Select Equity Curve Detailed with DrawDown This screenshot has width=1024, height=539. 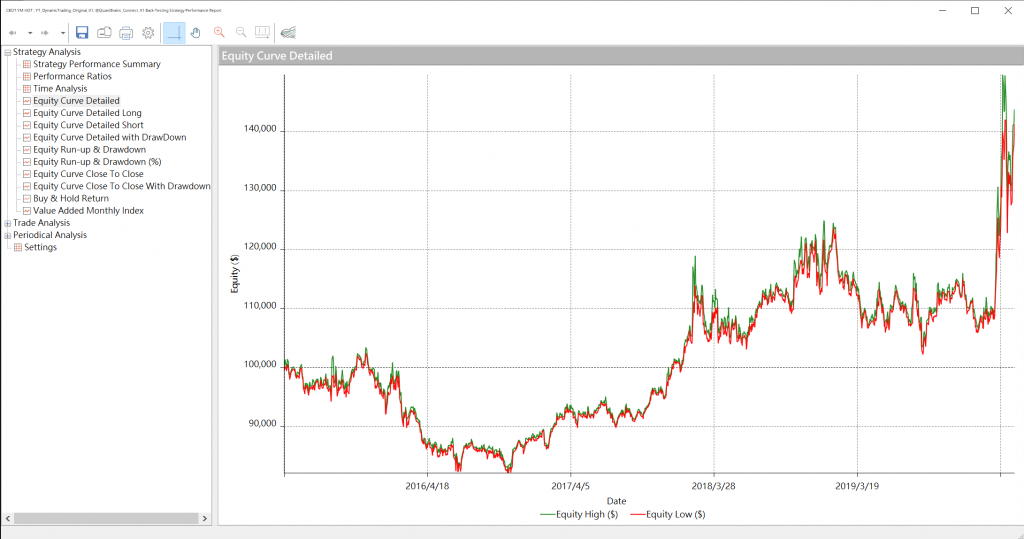point(109,137)
